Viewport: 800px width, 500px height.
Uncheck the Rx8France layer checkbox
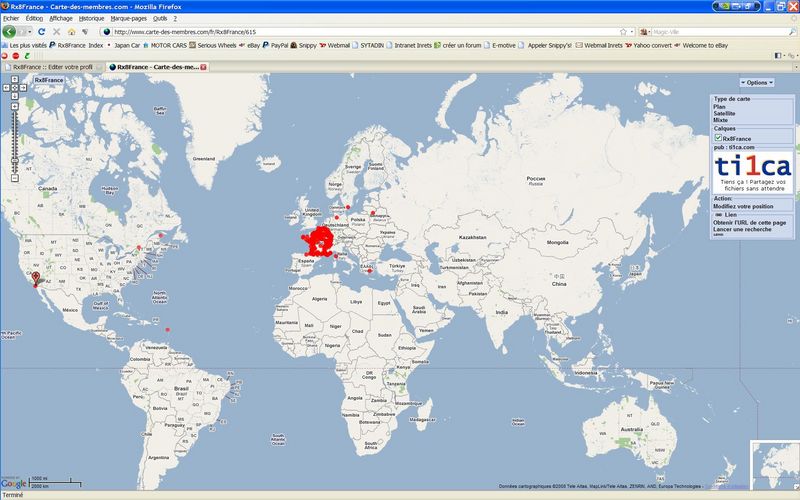click(x=717, y=138)
